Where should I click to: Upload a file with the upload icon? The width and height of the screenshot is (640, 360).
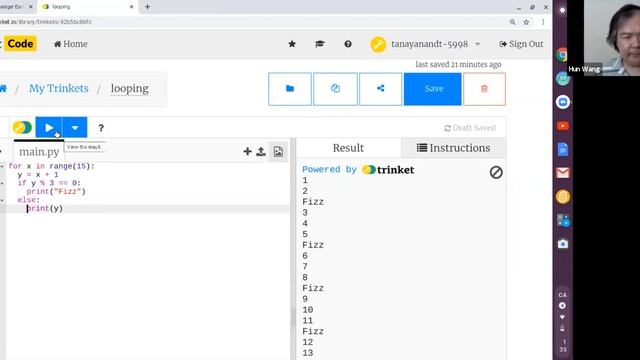click(261, 151)
